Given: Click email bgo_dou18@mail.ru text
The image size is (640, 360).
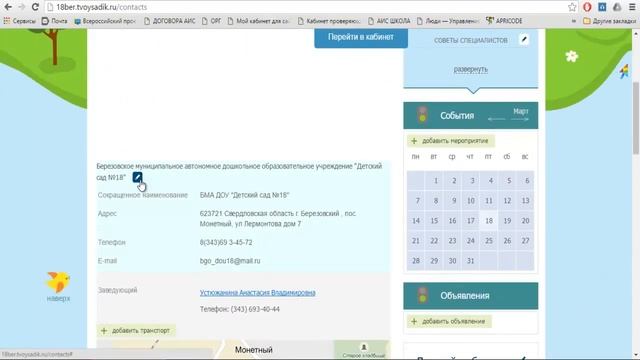Looking at the screenshot, I should (x=230, y=261).
